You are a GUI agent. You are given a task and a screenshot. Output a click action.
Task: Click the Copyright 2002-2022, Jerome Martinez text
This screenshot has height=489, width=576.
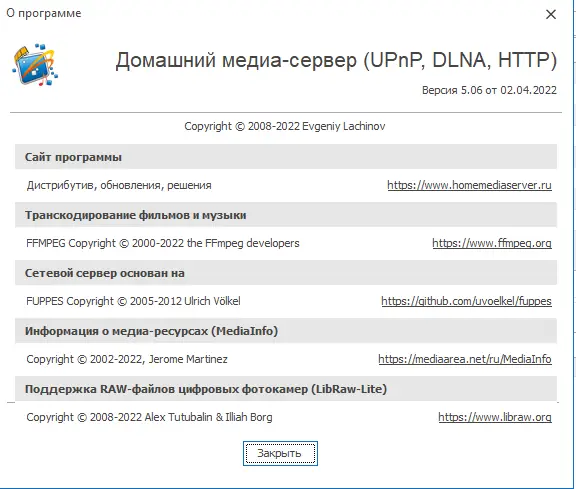point(127,359)
